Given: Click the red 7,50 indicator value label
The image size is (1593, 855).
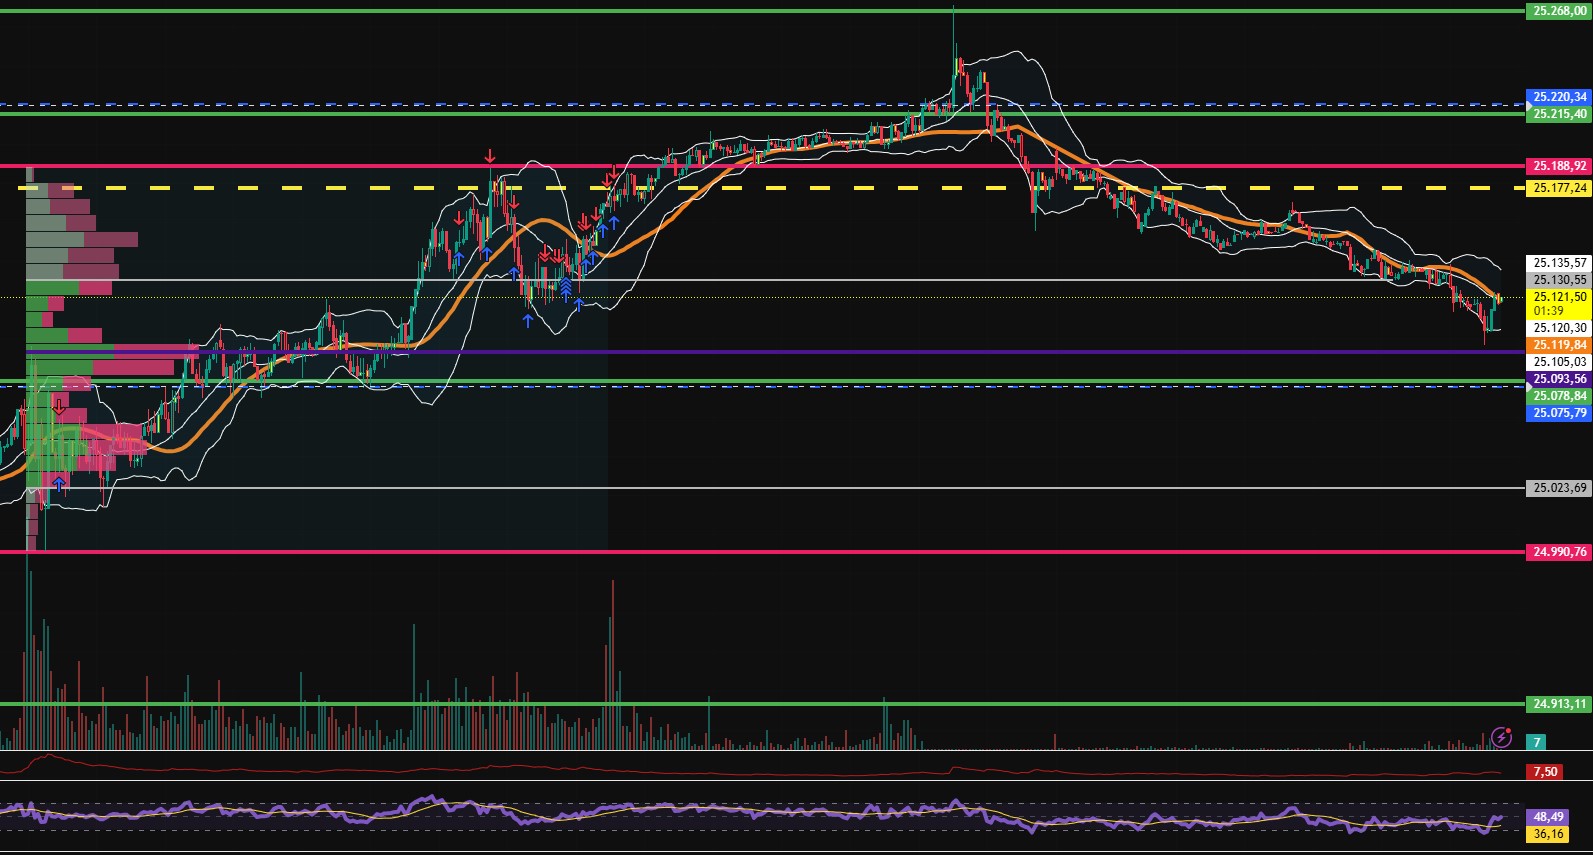Looking at the screenshot, I should [1545, 772].
